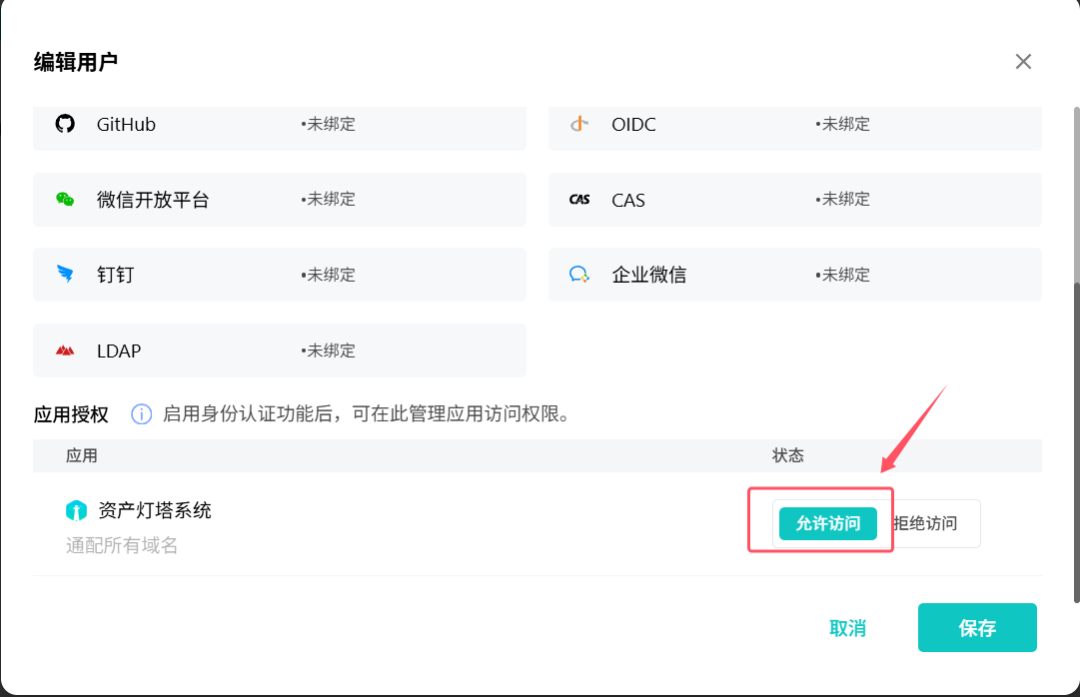
Task: Select the DingTalk bird icon
Action: [64, 275]
